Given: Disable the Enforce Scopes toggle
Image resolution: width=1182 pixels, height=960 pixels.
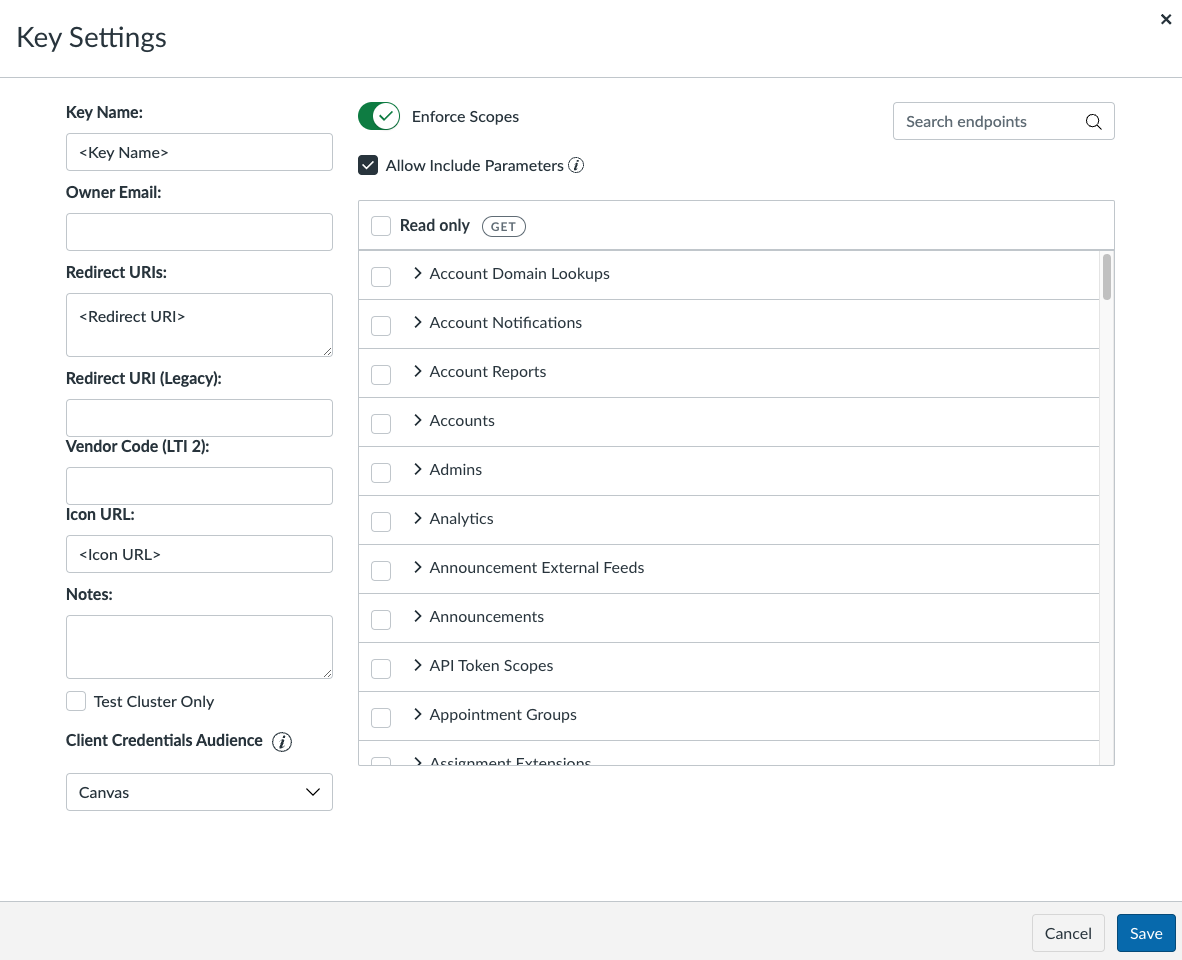Looking at the screenshot, I should click(378, 116).
